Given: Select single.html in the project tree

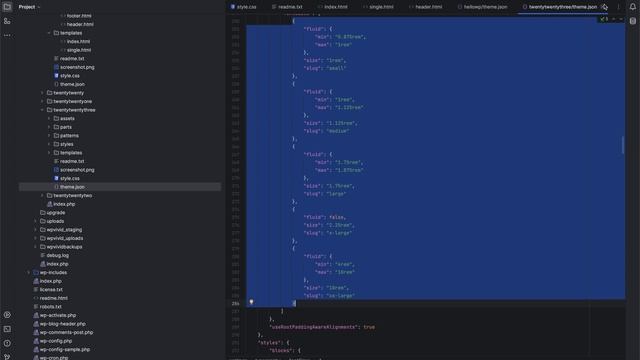Looking at the screenshot, I should [79, 50].
